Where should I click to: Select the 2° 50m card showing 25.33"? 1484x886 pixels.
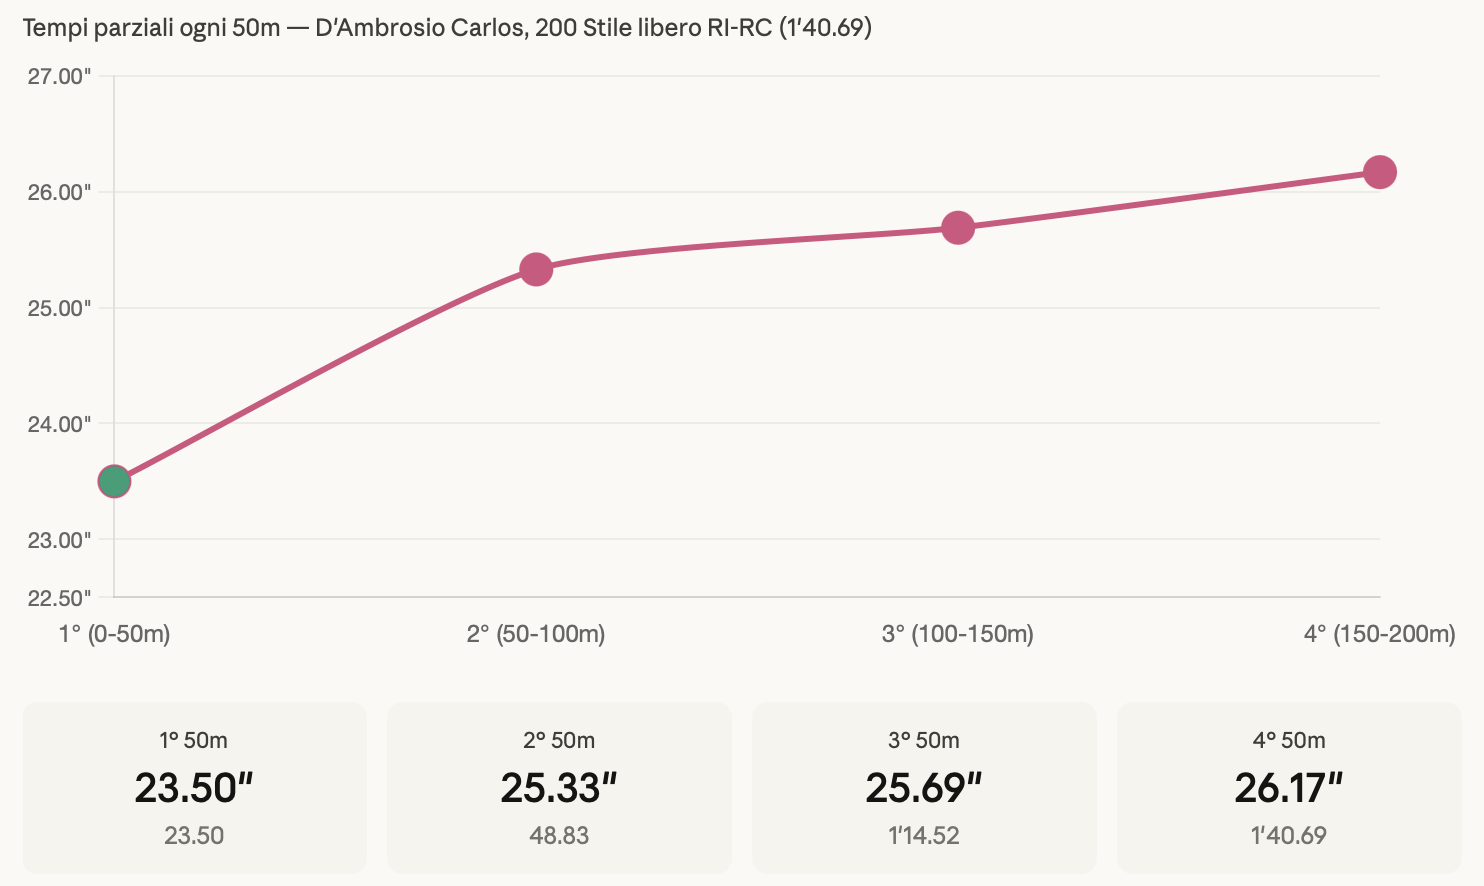[x=559, y=787]
